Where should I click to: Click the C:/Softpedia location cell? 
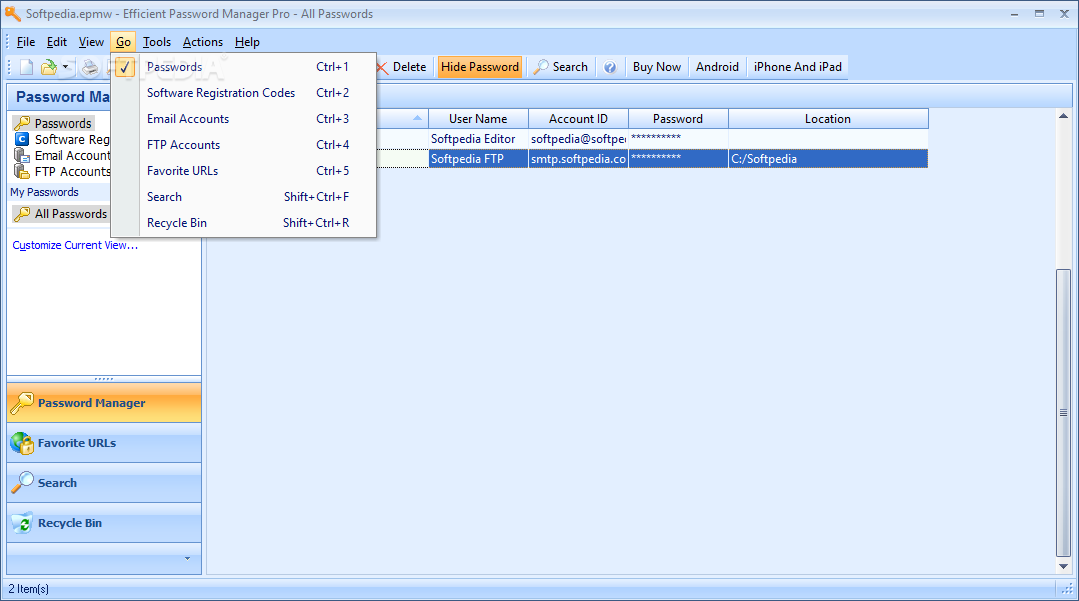pyautogui.click(x=828, y=159)
